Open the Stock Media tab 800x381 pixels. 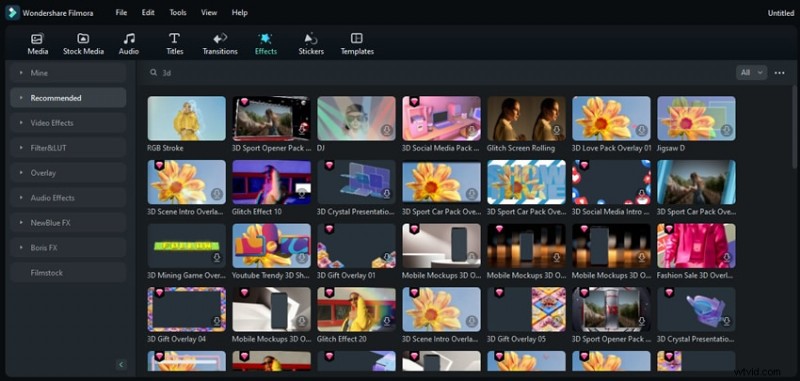(83, 44)
